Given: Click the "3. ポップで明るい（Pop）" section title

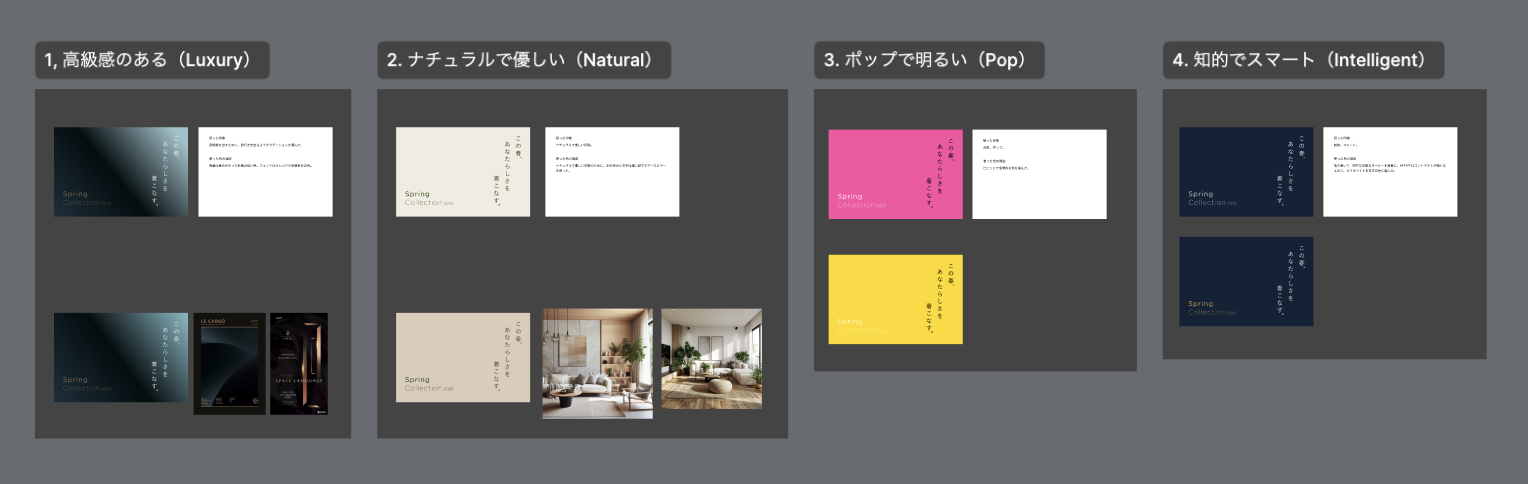Looking at the screenshot, I should pos(929,60).
